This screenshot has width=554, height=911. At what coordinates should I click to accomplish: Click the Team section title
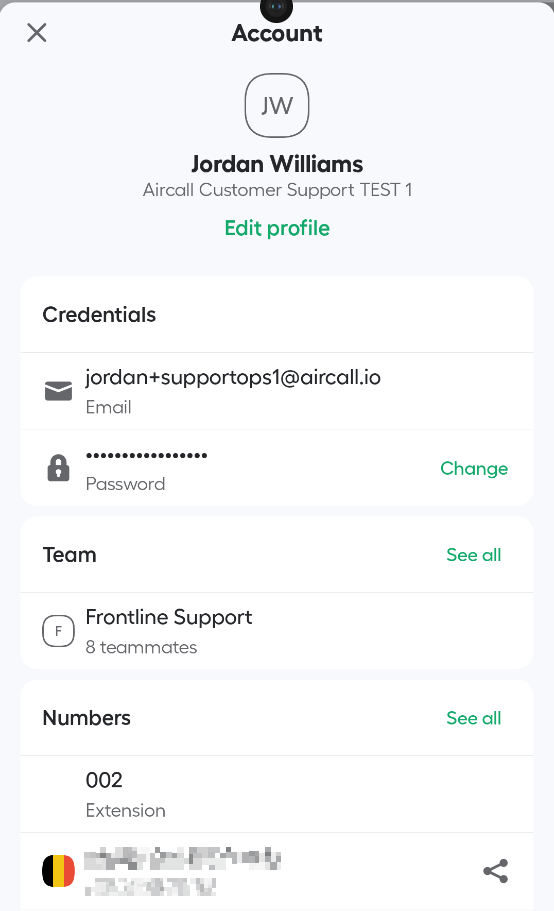[70, 555]
